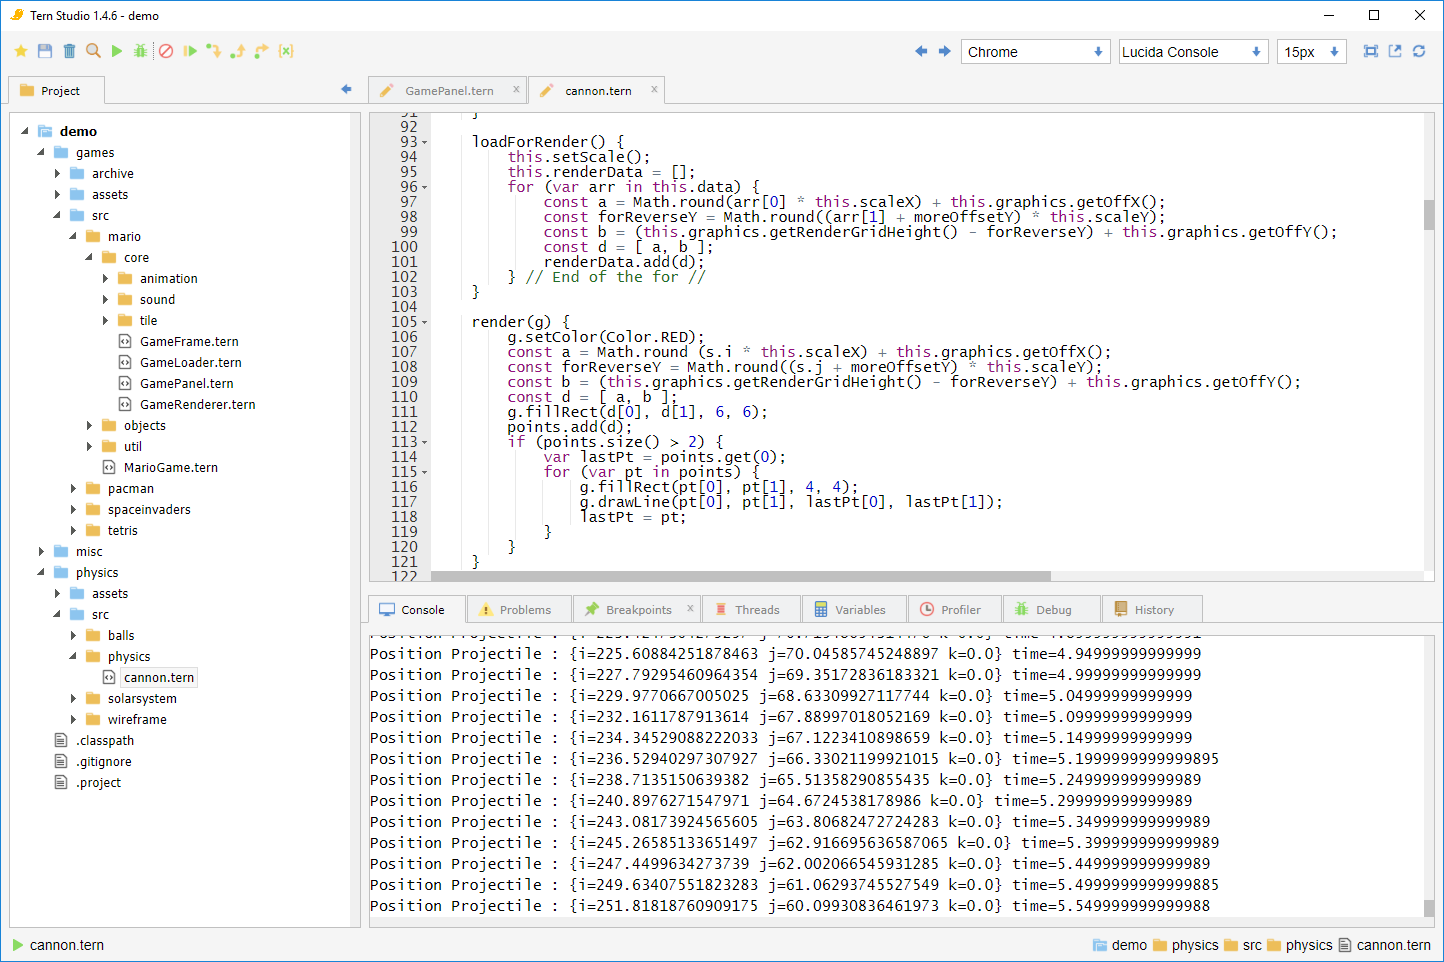1444x962 pixels.
Task: Click the step over debugger icon
Action: point(262,51)
